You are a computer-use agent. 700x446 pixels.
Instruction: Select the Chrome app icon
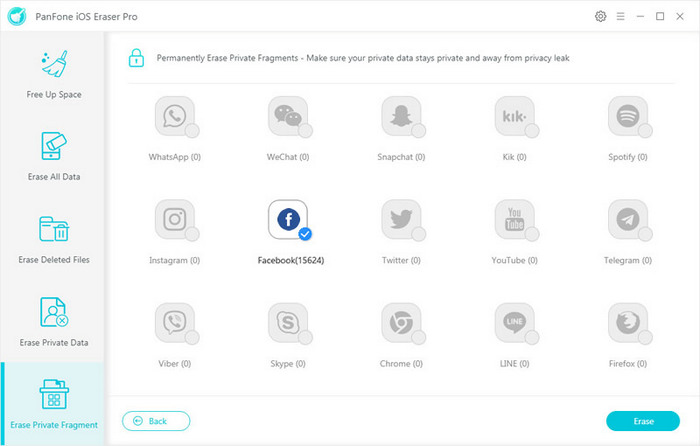coord(401,323)
